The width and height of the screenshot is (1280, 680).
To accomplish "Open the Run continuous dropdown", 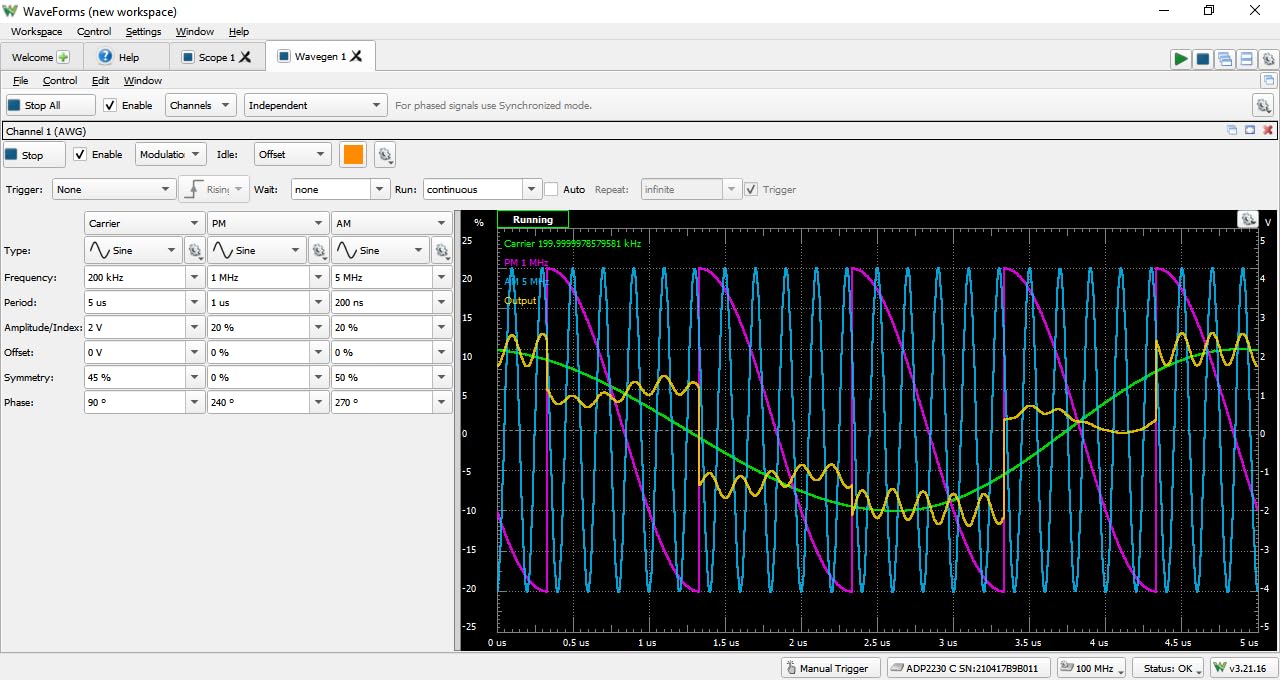I will pos(483,189).
